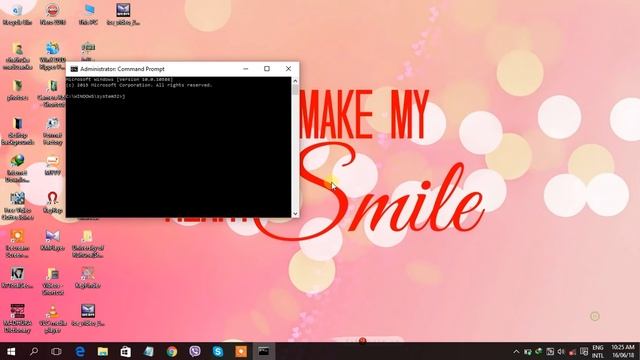The width and height of the screenshot is (640, 360).
Task: Open taskbar search magnifier
Action: pyautogui.click(x=34, y=351)
